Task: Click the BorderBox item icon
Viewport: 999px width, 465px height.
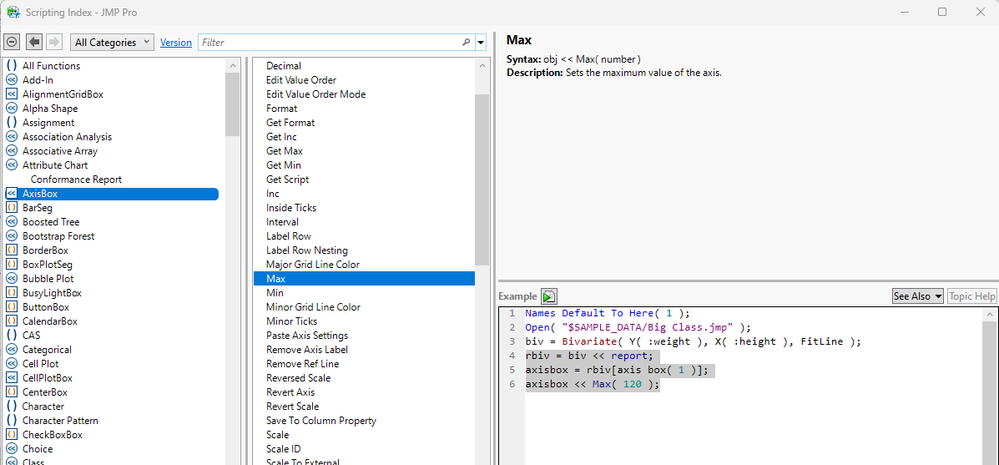Action: (x=11, y=250)
